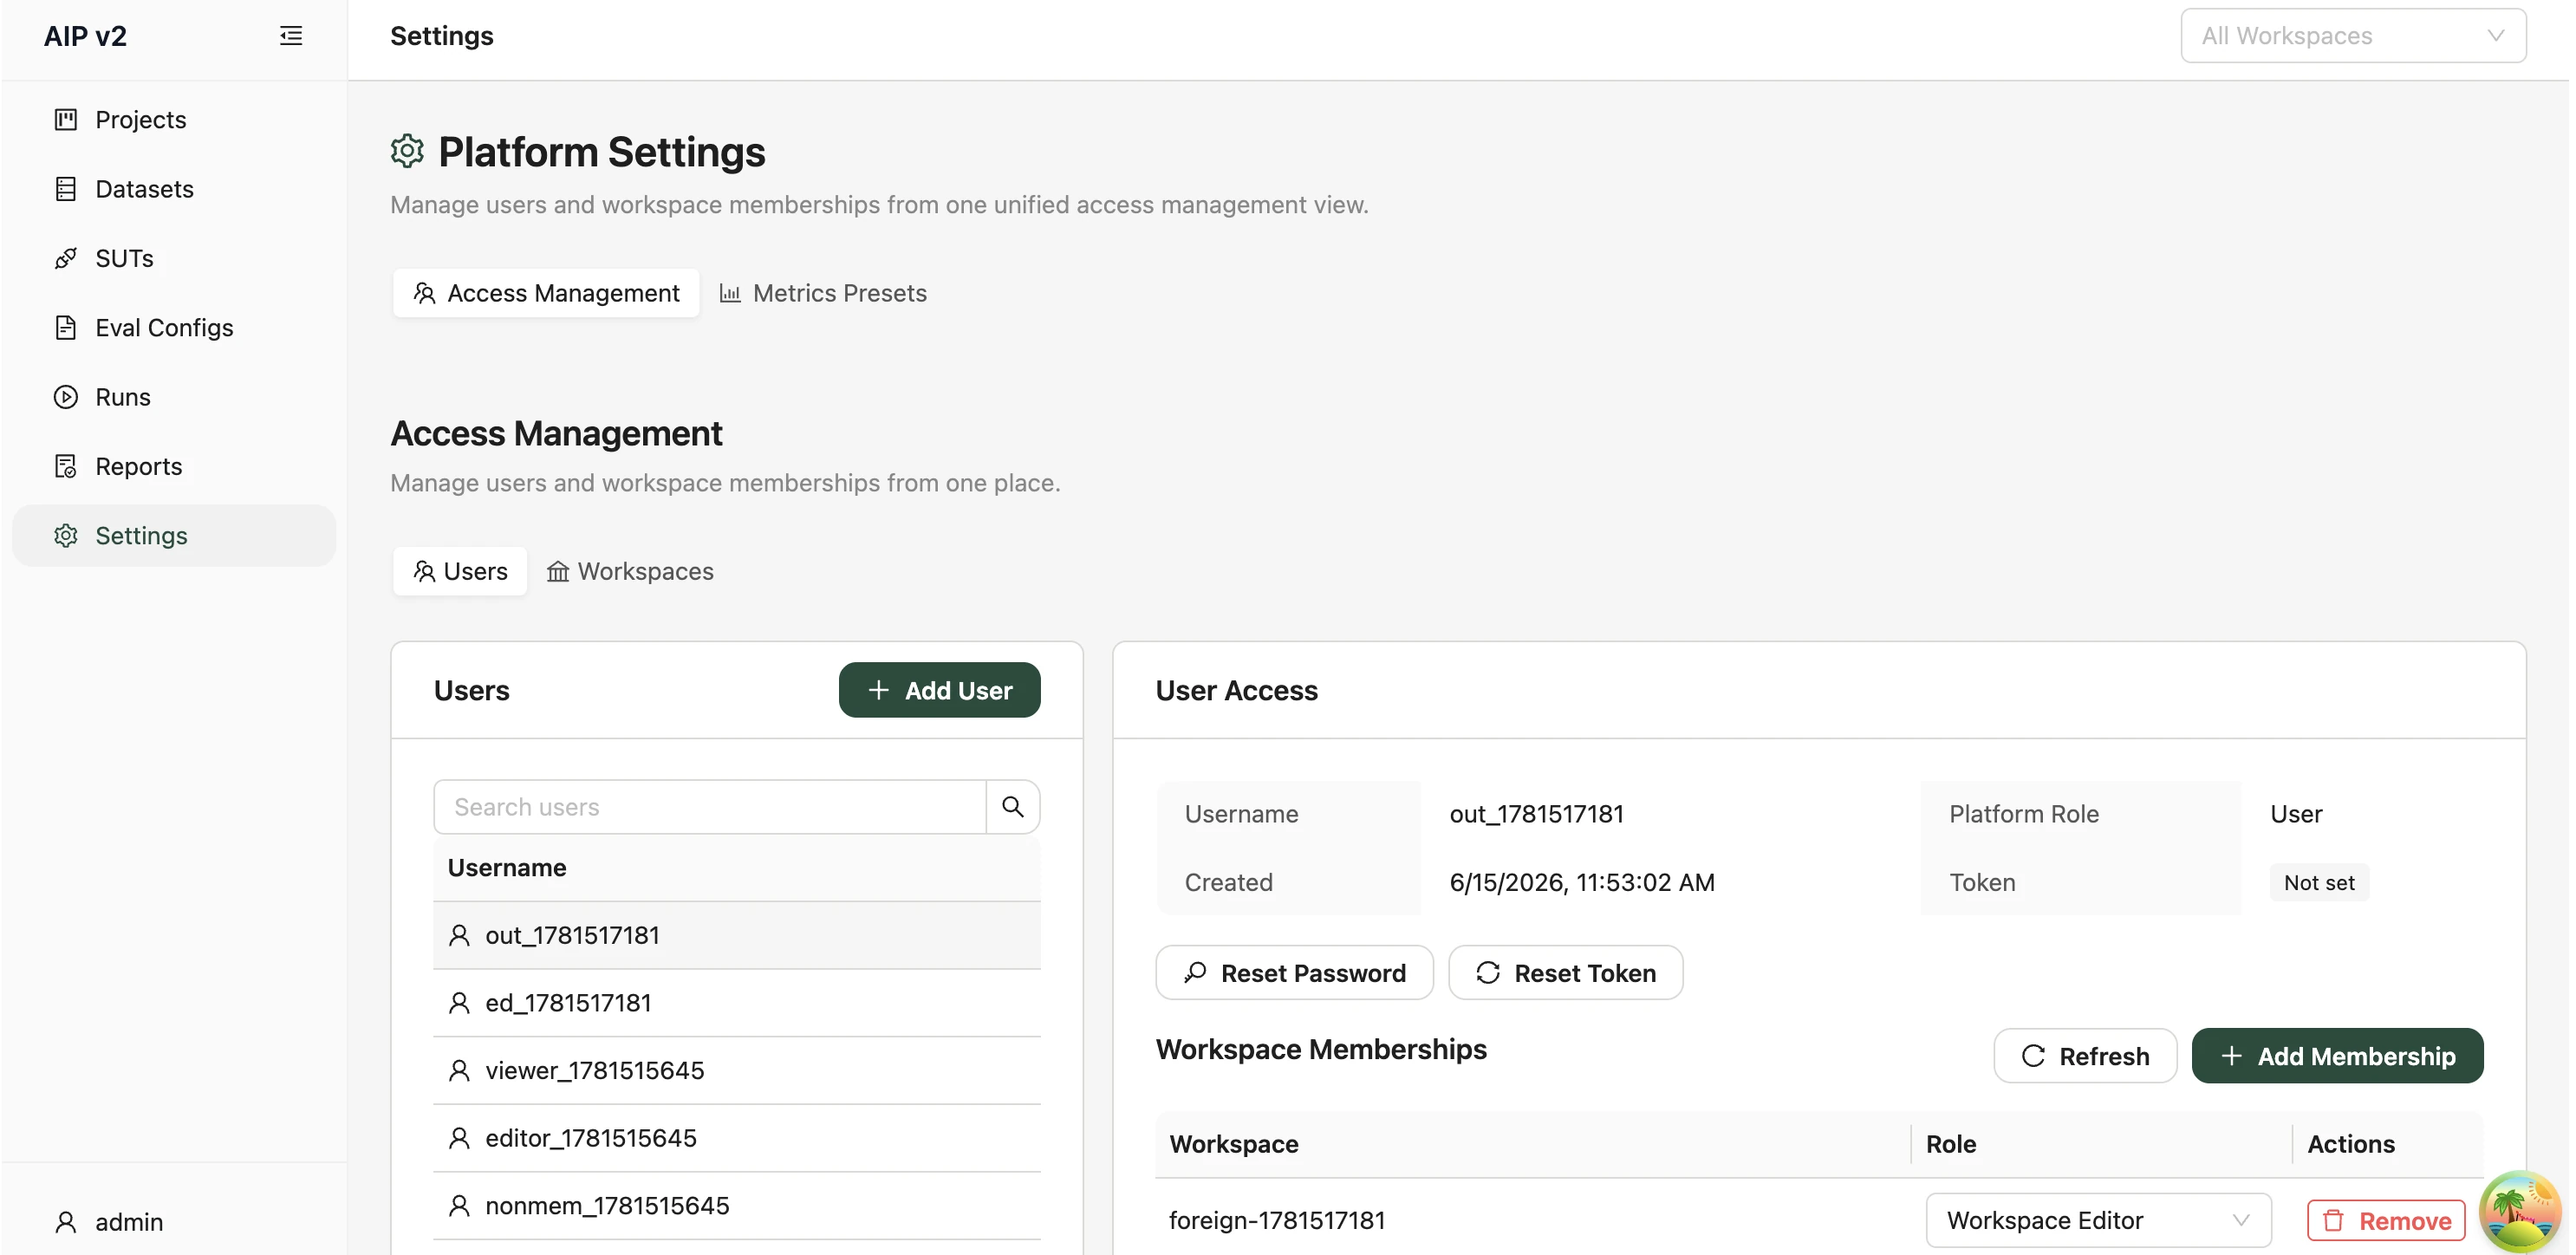Click the plus icon in Add Membership
Image resolution: width=2576 pixels, height=1255 pixels.
coord(2231,1056)
